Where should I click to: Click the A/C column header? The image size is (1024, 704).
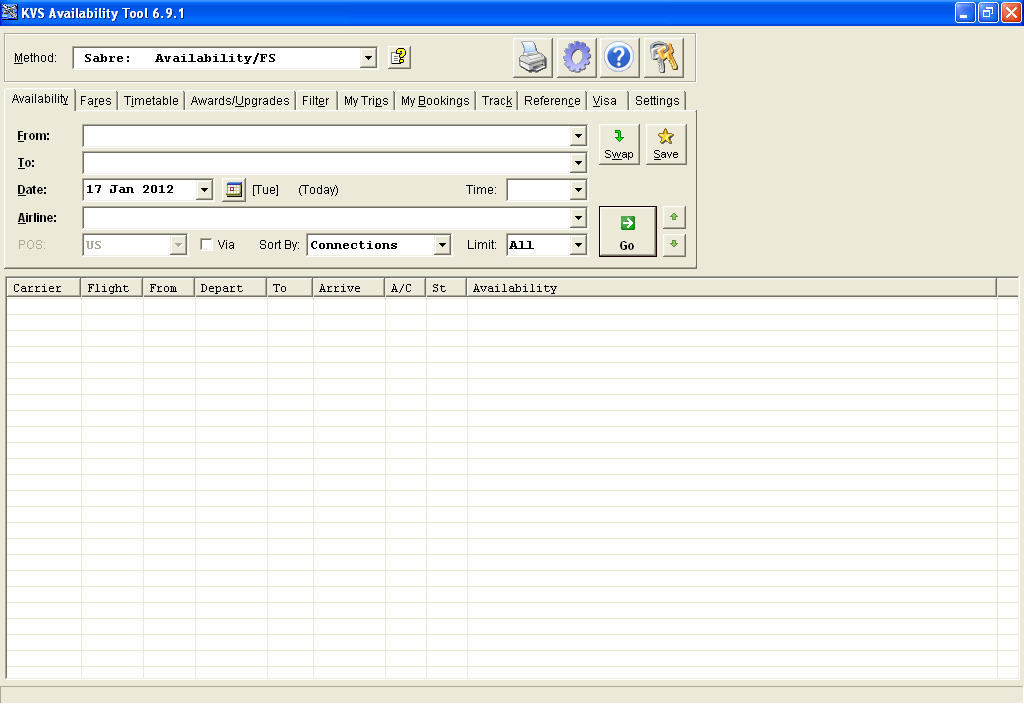click(405, 288)
